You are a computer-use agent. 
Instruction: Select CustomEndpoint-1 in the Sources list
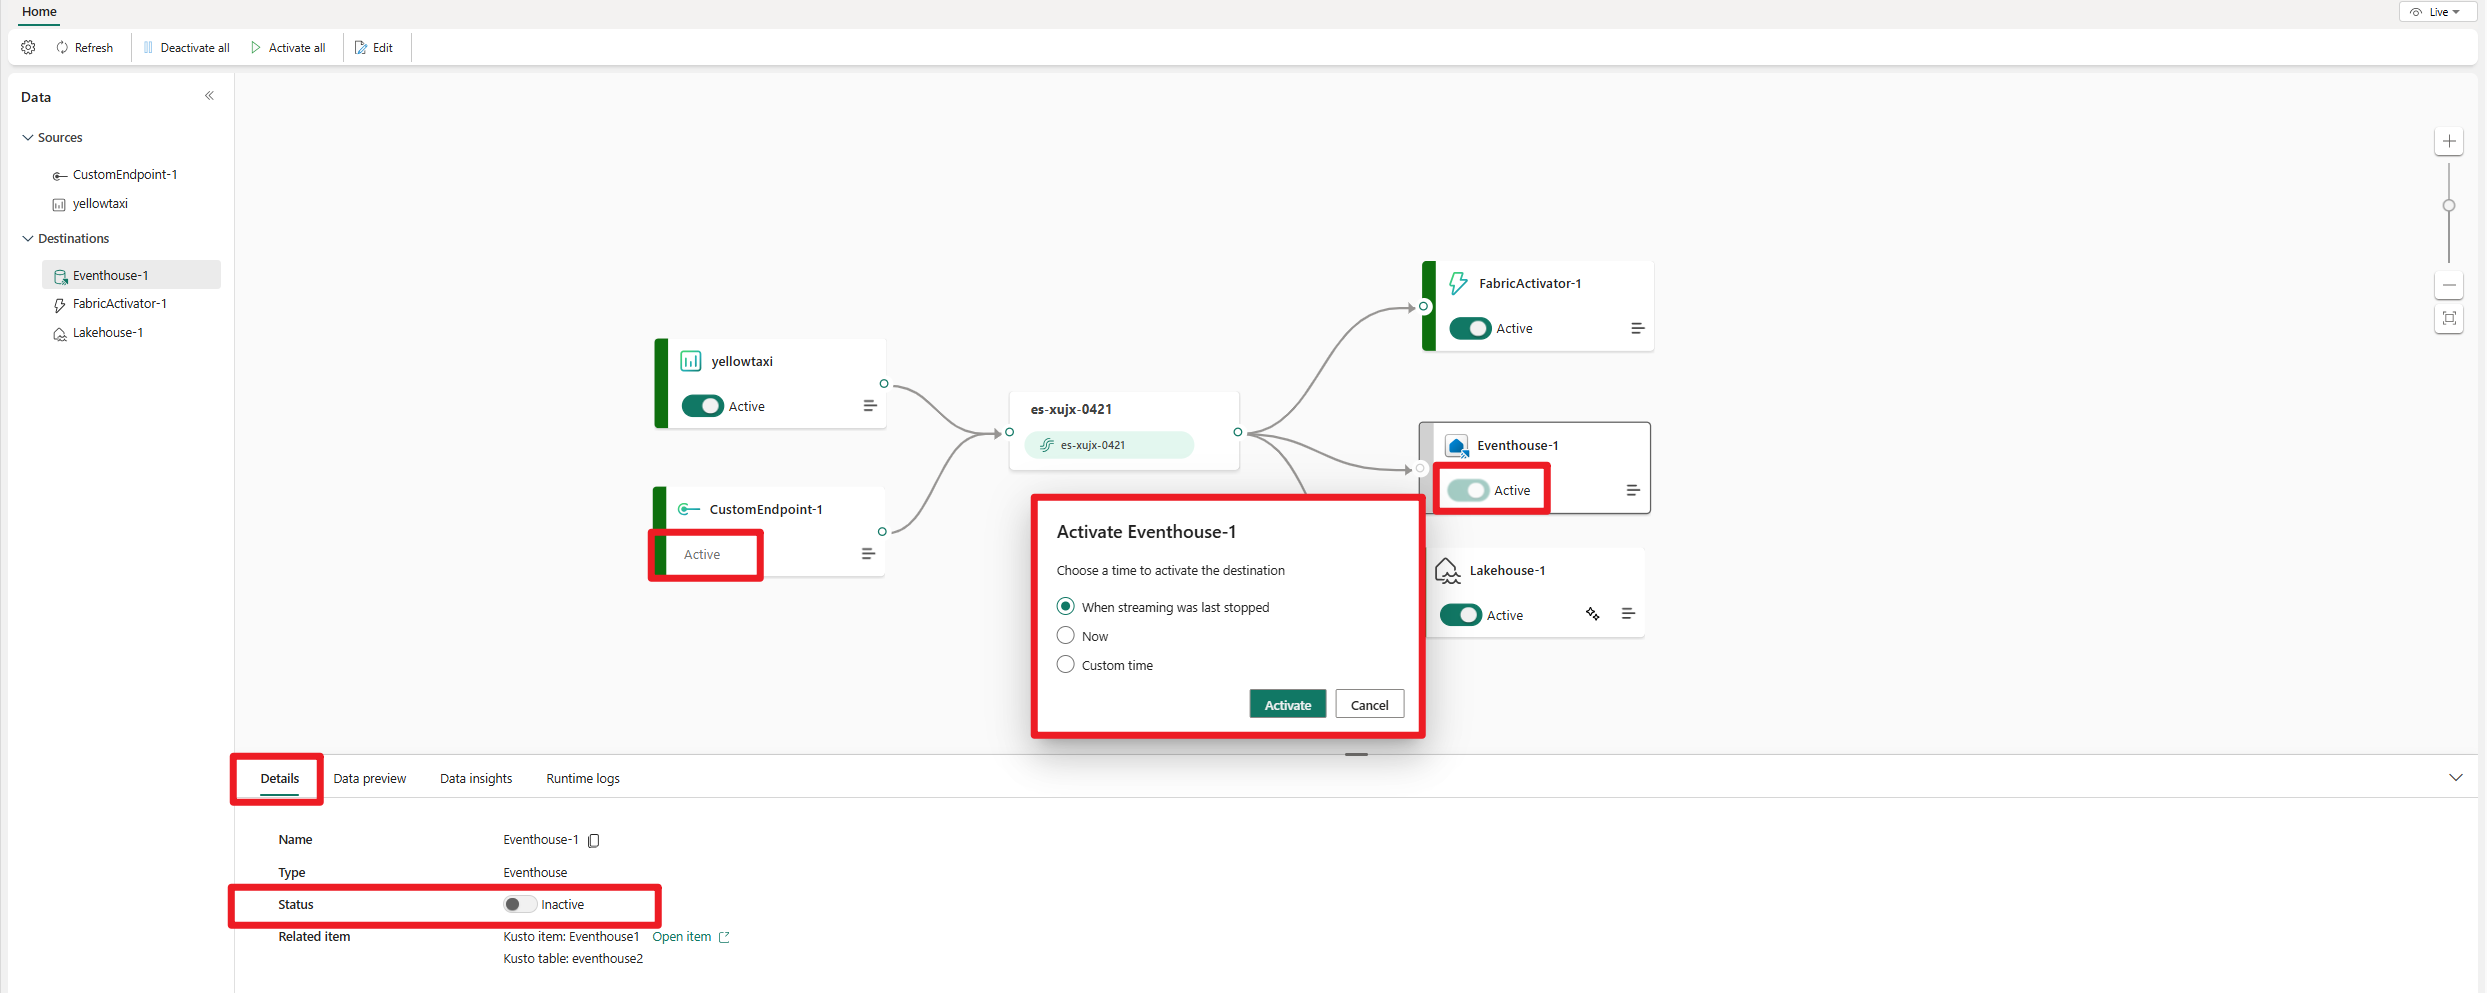124,174
